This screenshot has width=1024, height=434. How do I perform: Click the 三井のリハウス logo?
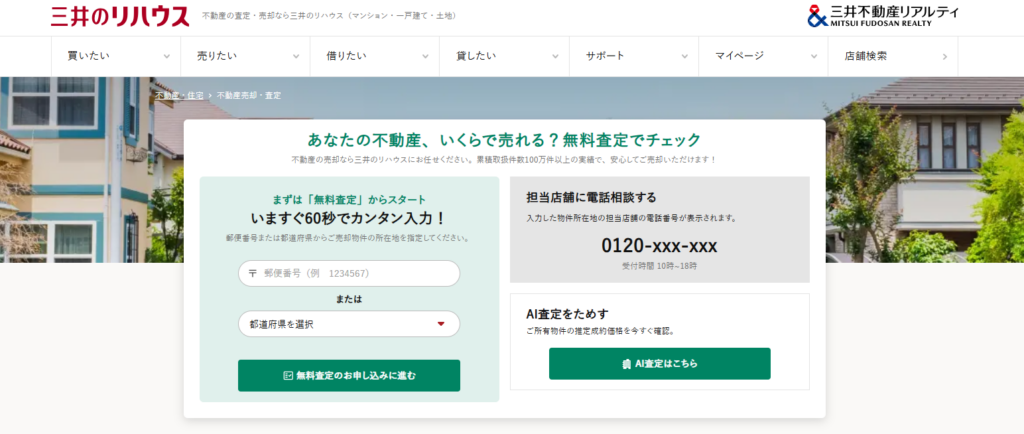pyautogui.click(x=120, y=16)
